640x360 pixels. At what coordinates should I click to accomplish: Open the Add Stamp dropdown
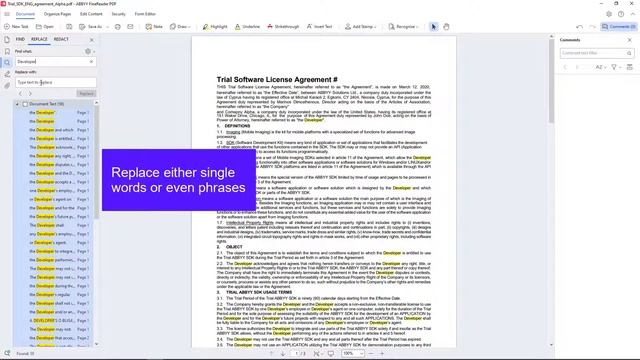click(360, 27)
